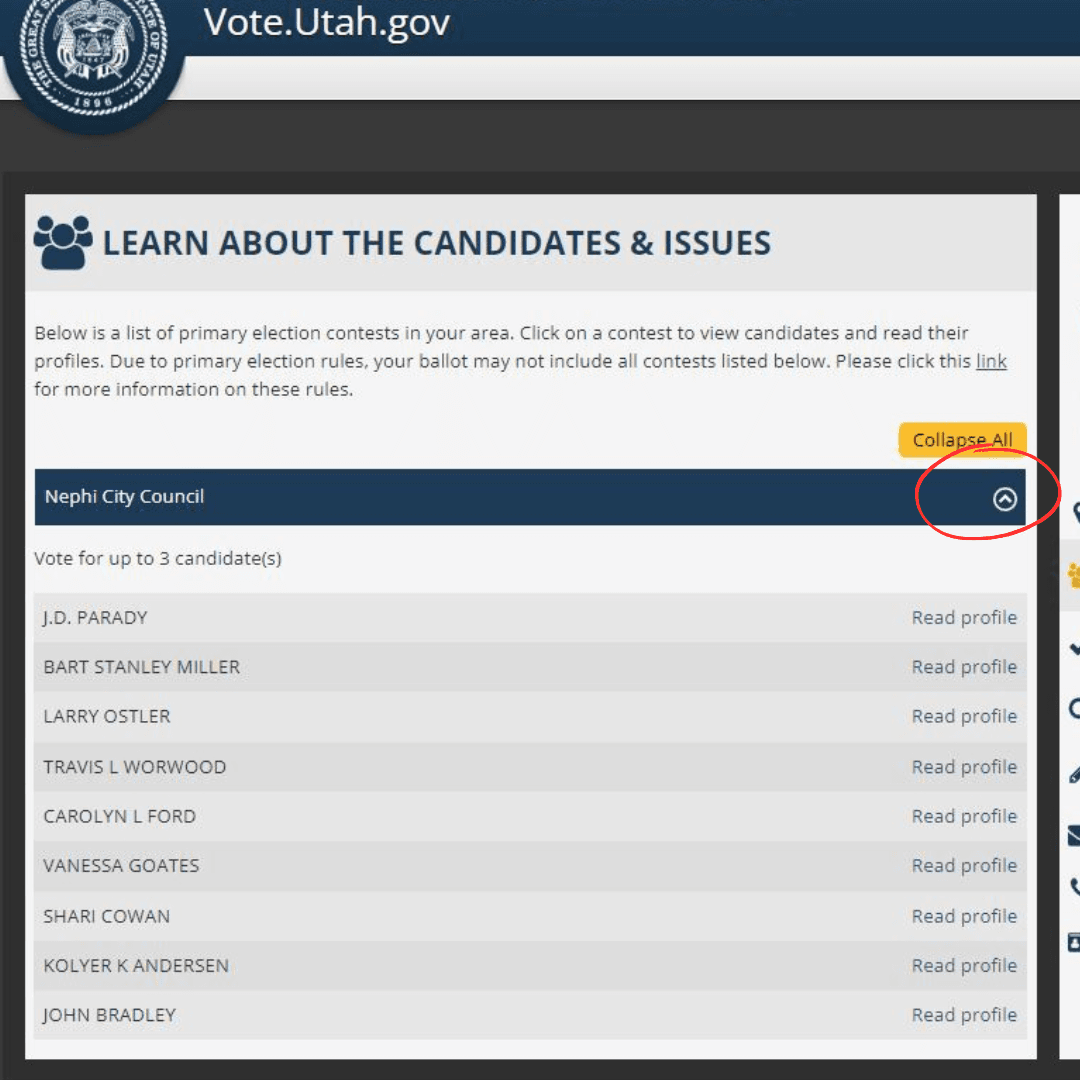Open the link for primary election rules

(x=991, y=361)
